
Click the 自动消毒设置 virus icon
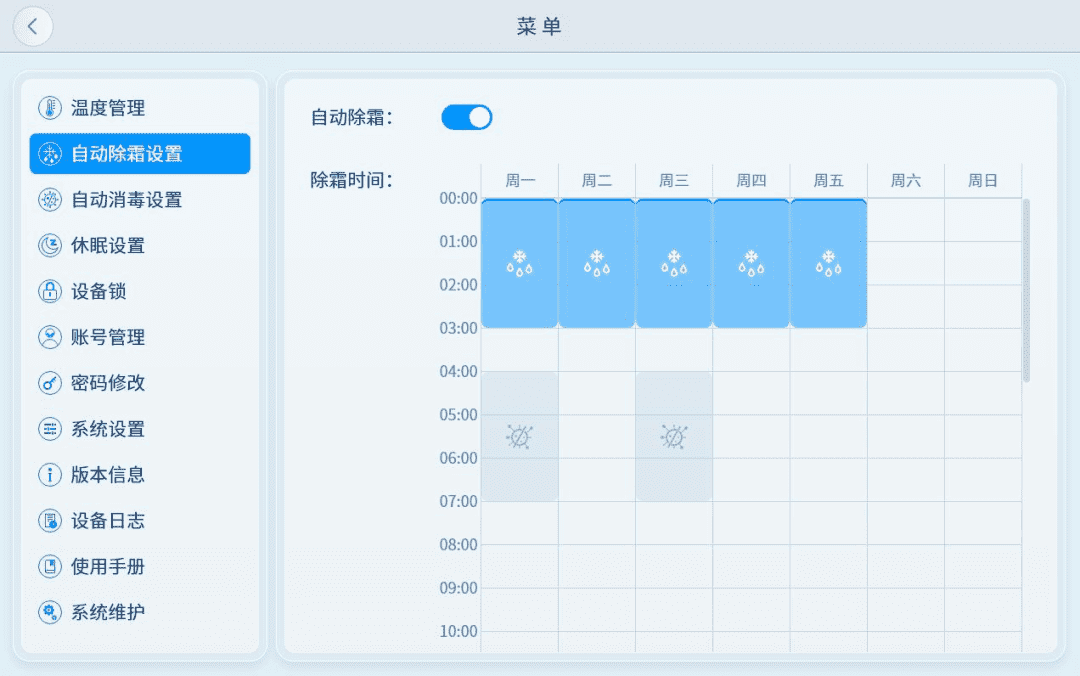49,200
